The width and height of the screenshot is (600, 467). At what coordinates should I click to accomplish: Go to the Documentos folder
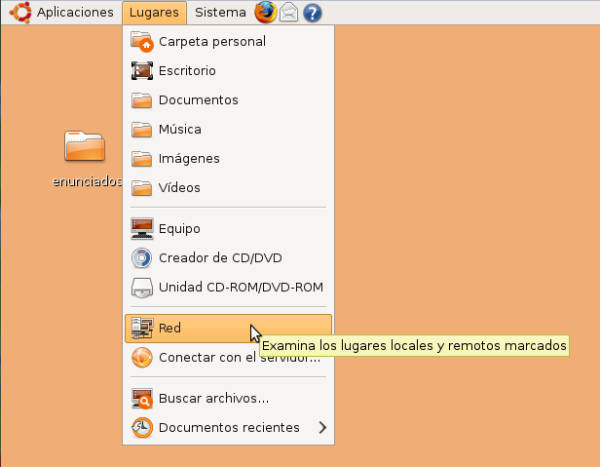coord(198,100)
